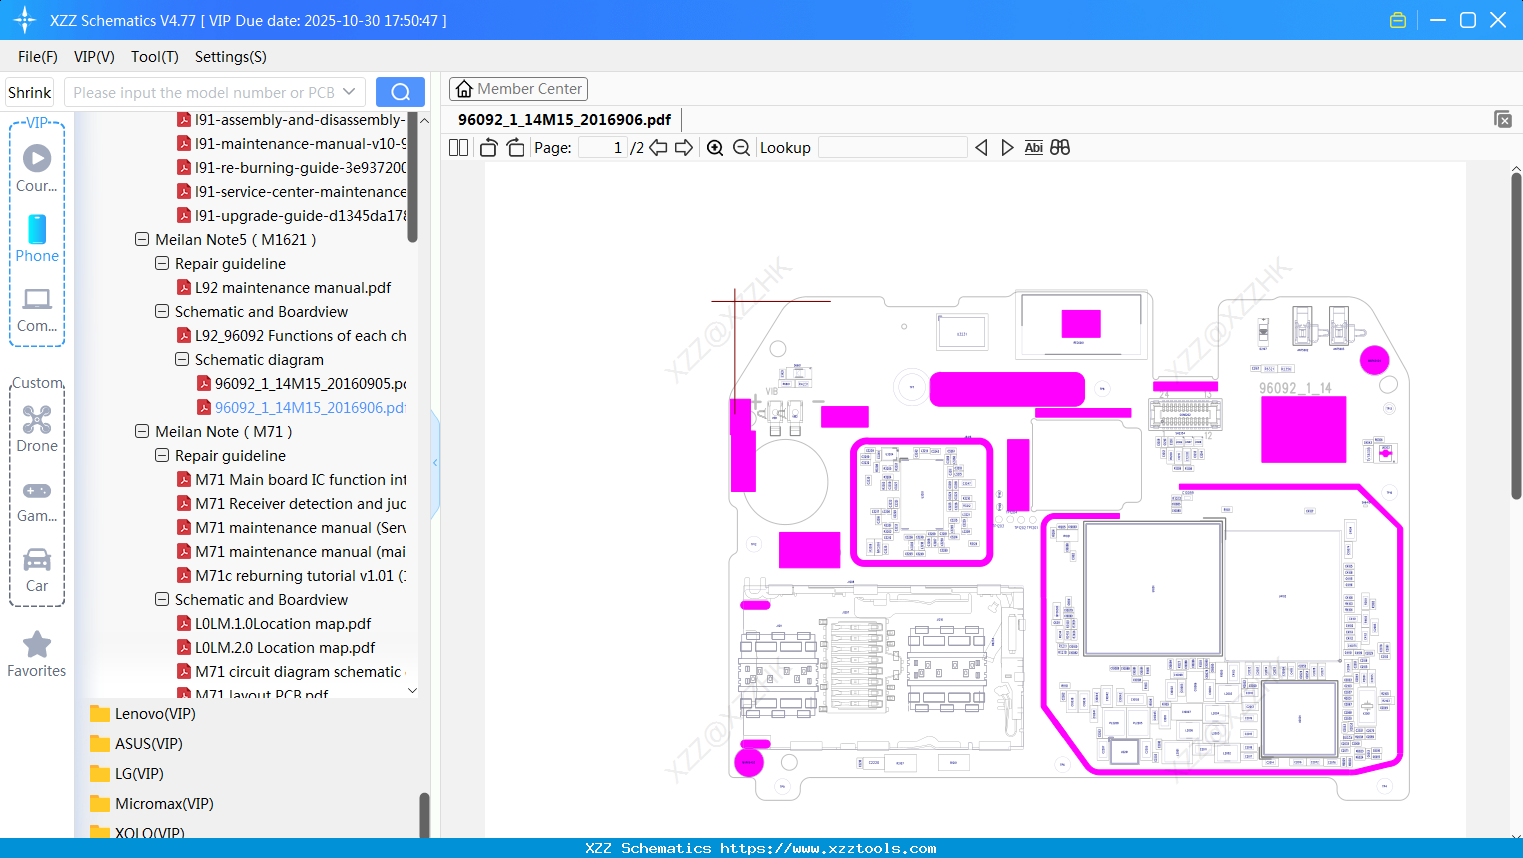Open the Settings(S) menu
The height and width of the screenshot is (858, 1523).
pyautogui.click(x=231, y=57)
